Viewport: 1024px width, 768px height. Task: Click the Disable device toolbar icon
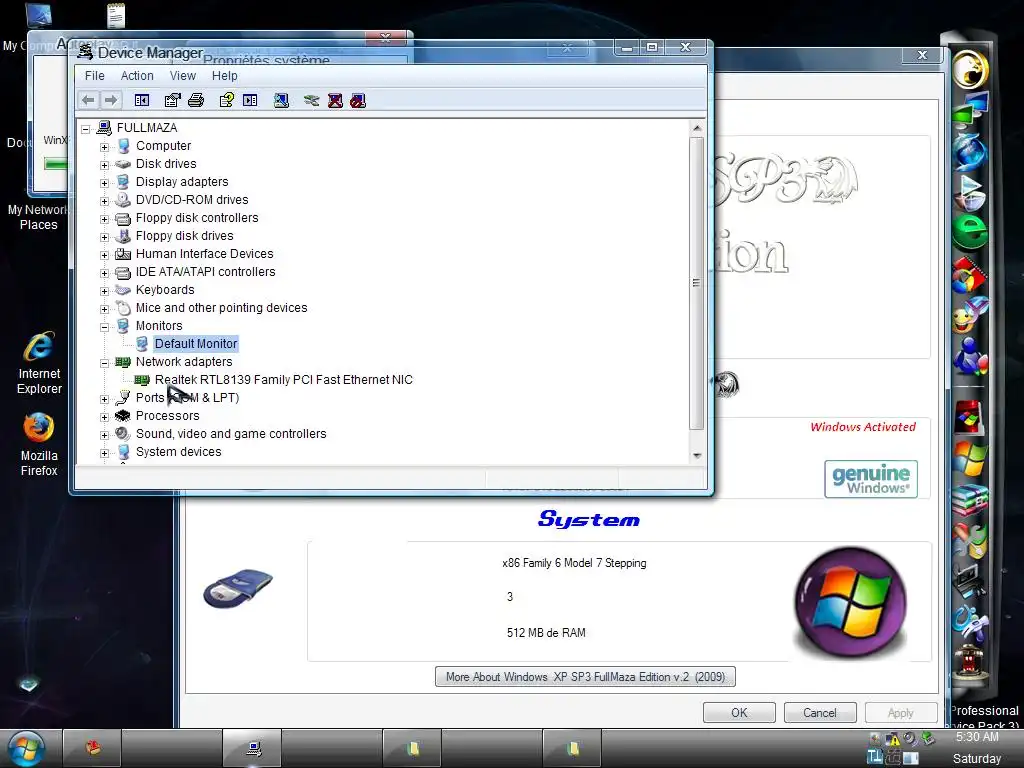358,100
